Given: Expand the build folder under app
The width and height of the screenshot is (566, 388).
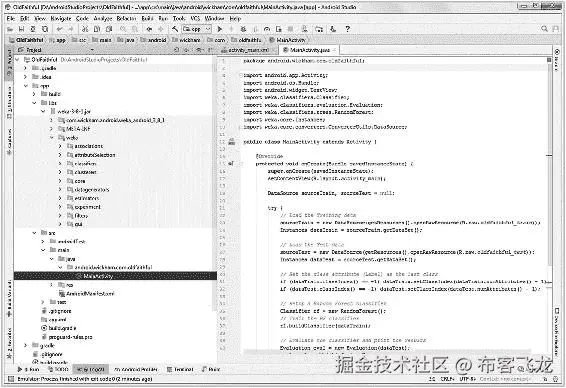Looking at the screenshot, I should coord(34,94).
